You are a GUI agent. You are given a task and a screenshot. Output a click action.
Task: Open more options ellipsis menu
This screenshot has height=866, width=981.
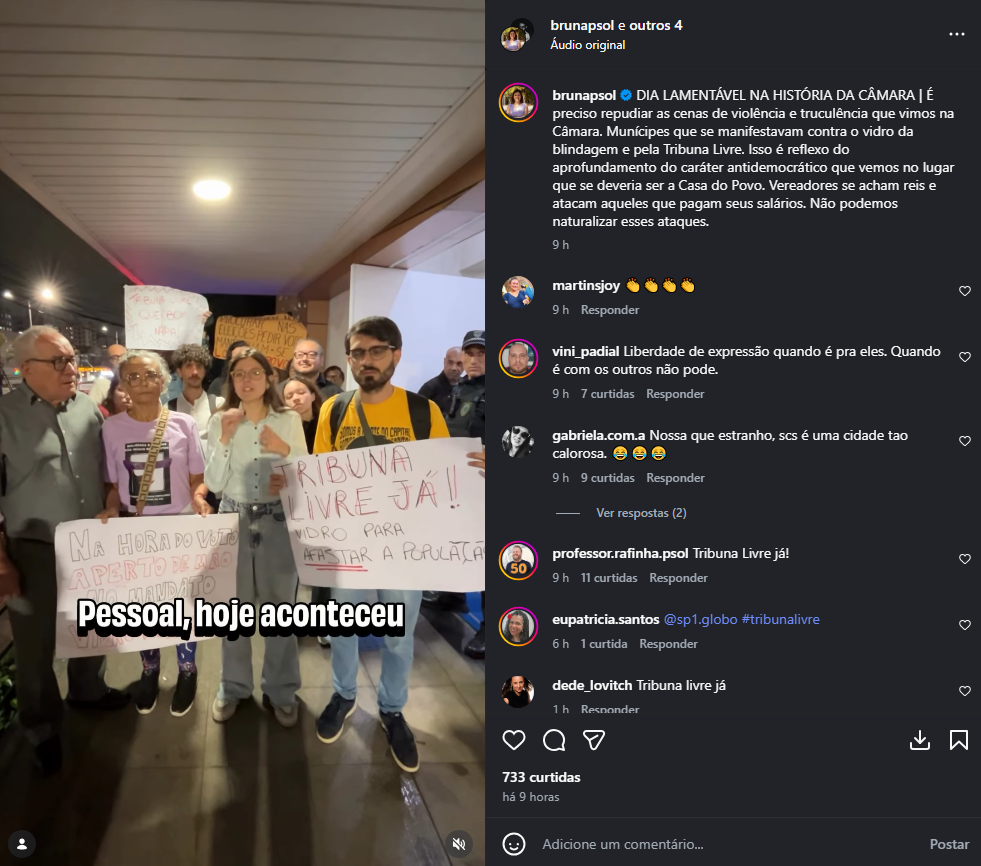[x=957, y=34]
